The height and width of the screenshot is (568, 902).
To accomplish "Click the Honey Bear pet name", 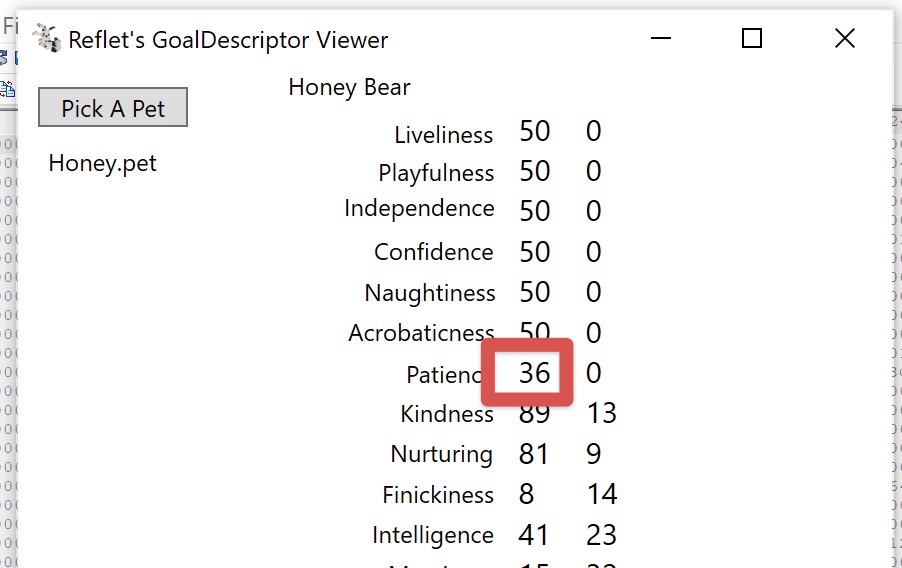I will [x=349, y=87].
